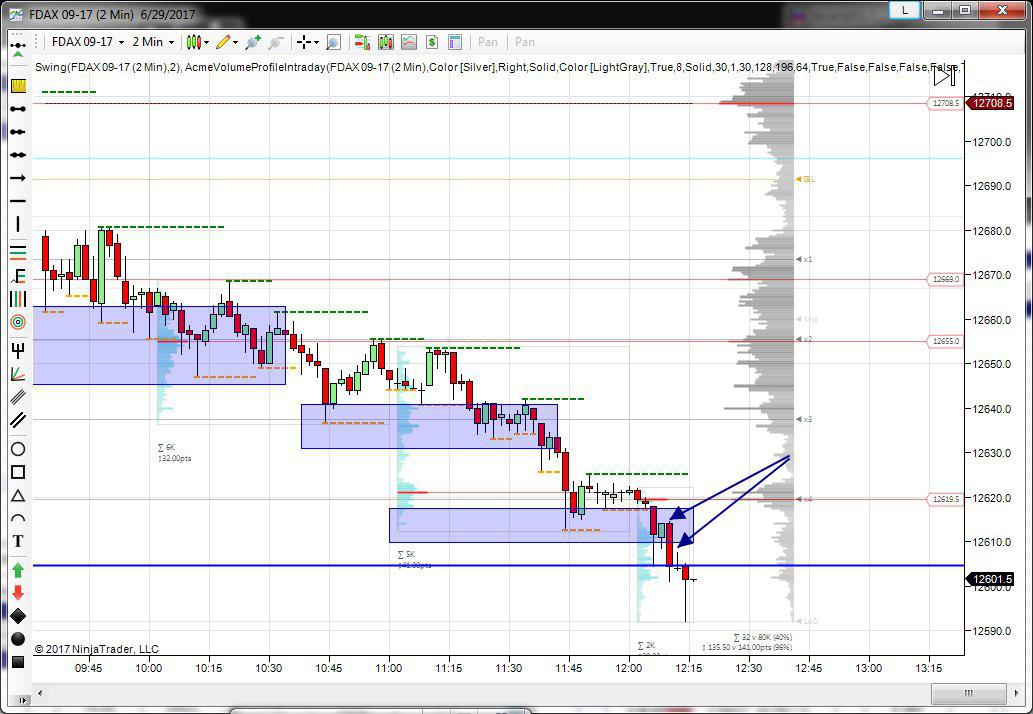Toggle Chart Trader panel icon

coord(362,42)
